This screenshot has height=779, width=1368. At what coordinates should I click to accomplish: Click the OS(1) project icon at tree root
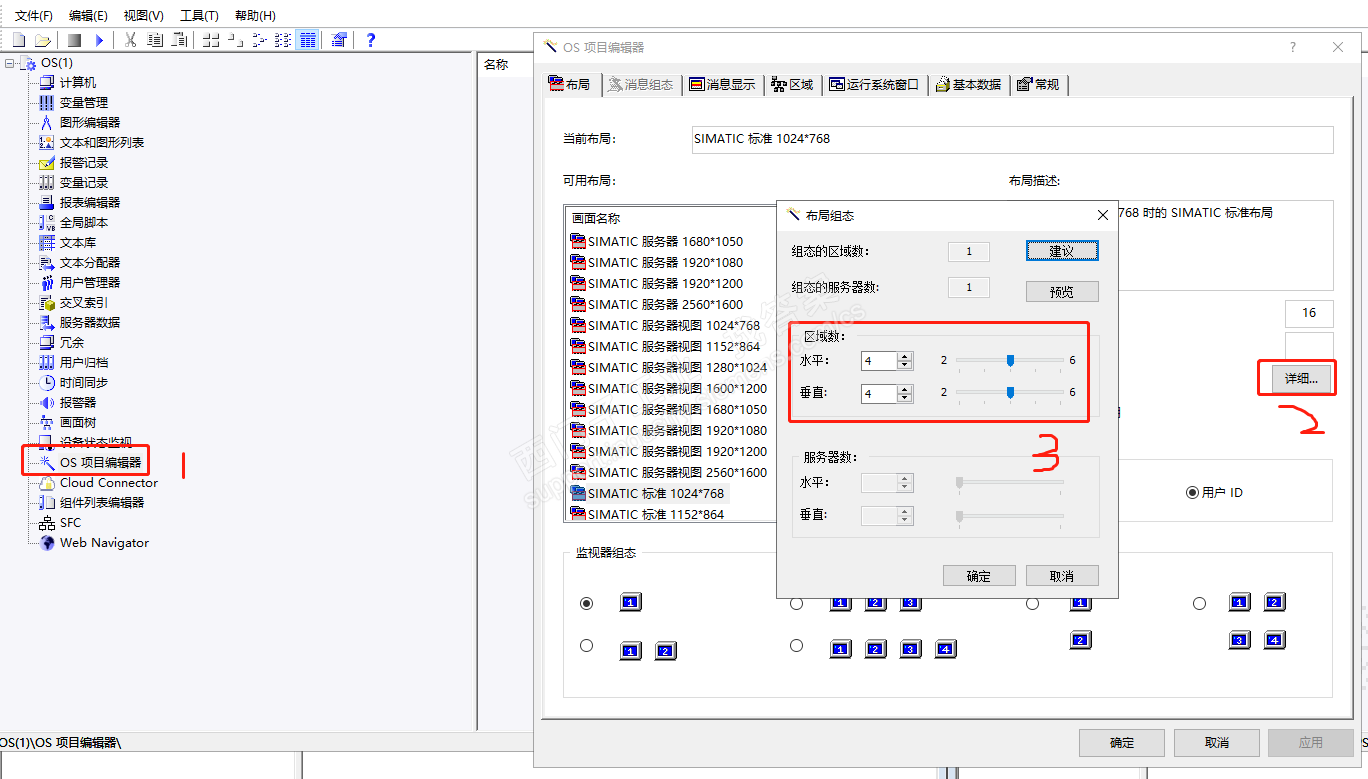point(28,63)
